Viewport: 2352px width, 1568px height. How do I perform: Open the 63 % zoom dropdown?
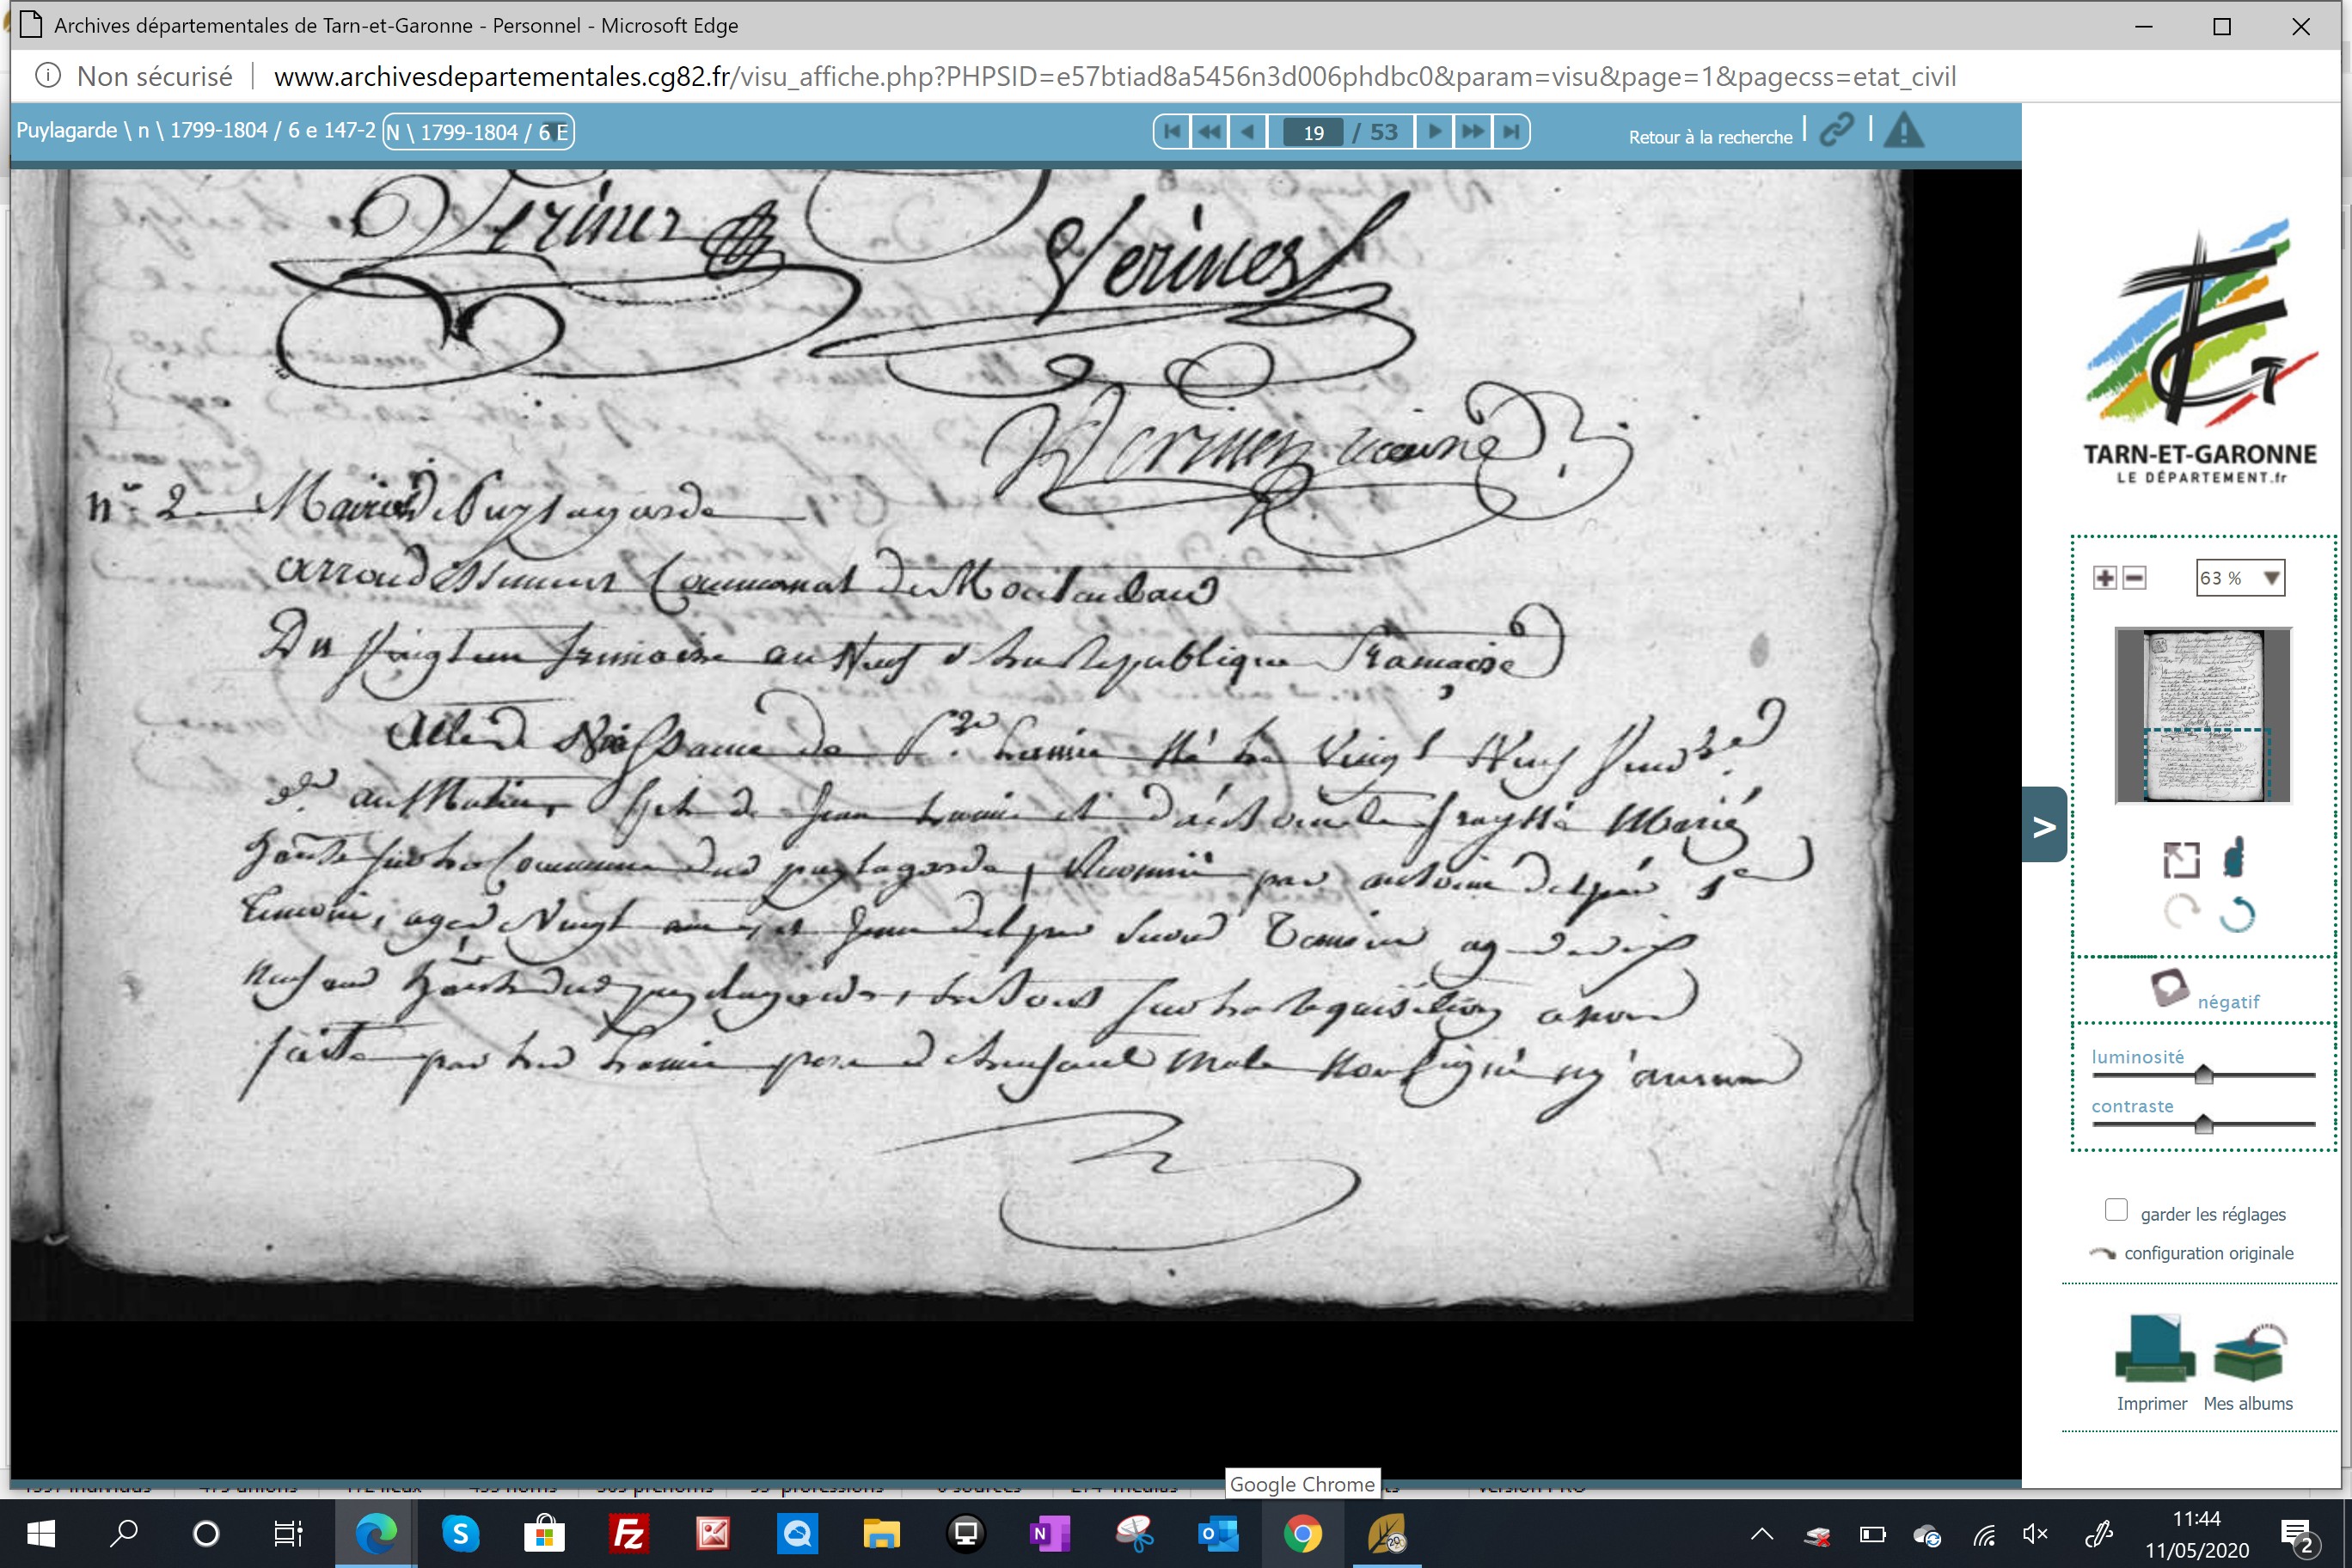coord(2240,577)
